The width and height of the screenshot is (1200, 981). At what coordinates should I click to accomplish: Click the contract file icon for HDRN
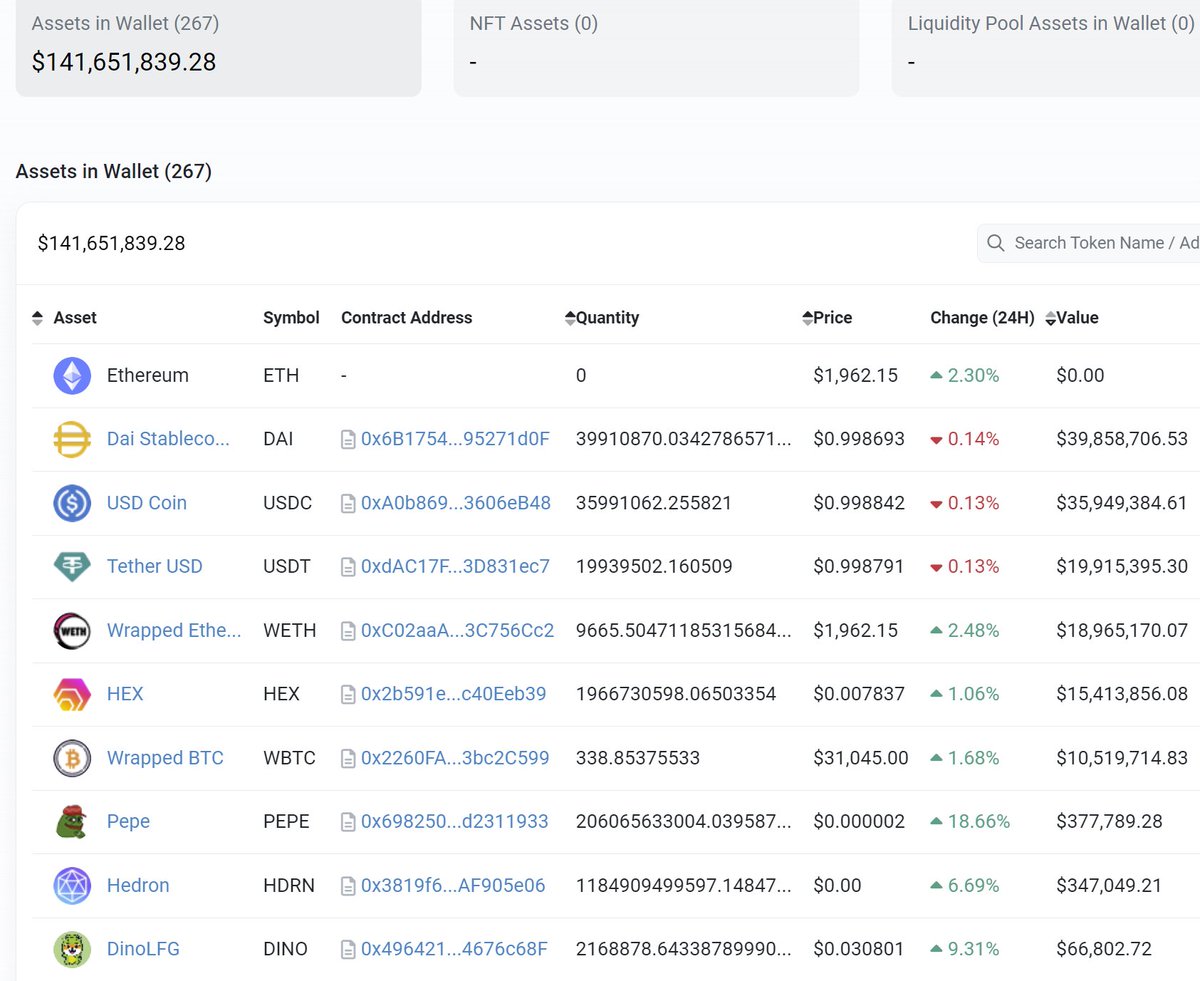pyautogui.click(x=348, y=886)
